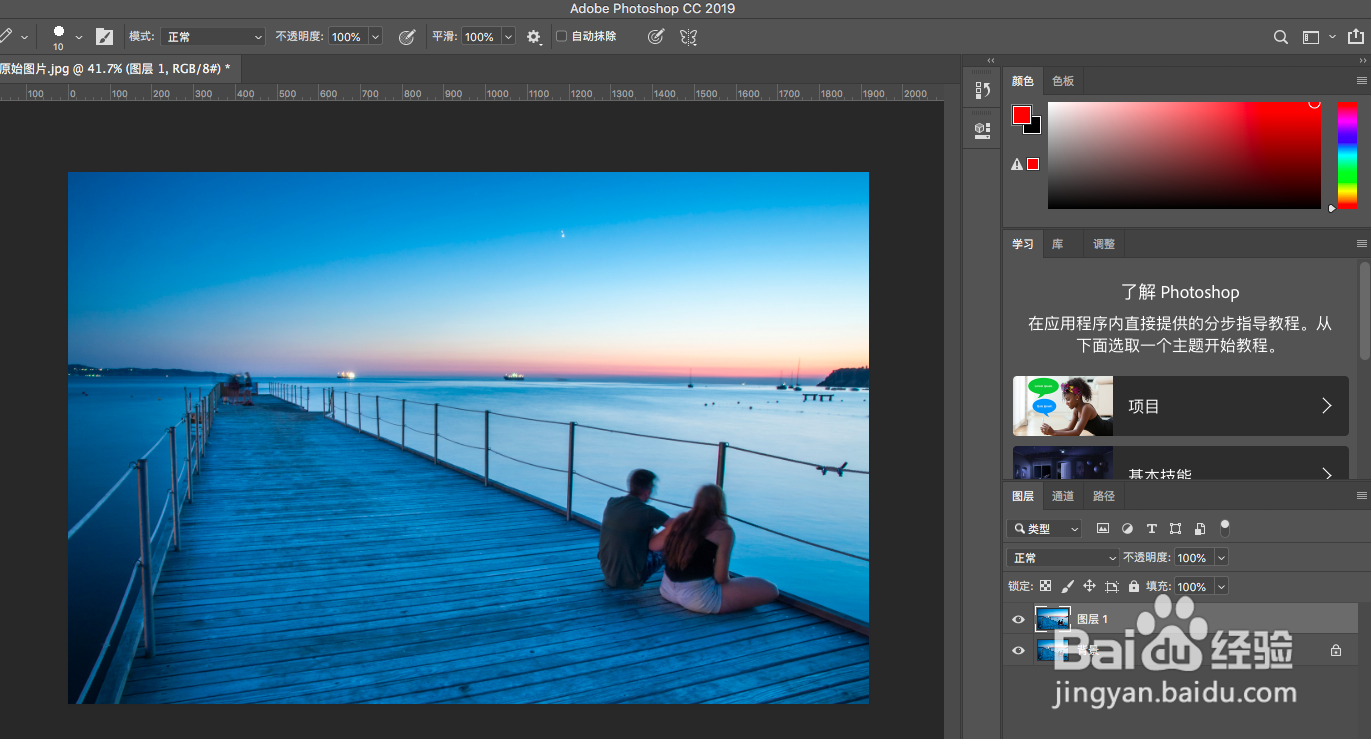1371x739 pixels.
Task: Switch to the 调整 tab
Action: (1104, 244)
